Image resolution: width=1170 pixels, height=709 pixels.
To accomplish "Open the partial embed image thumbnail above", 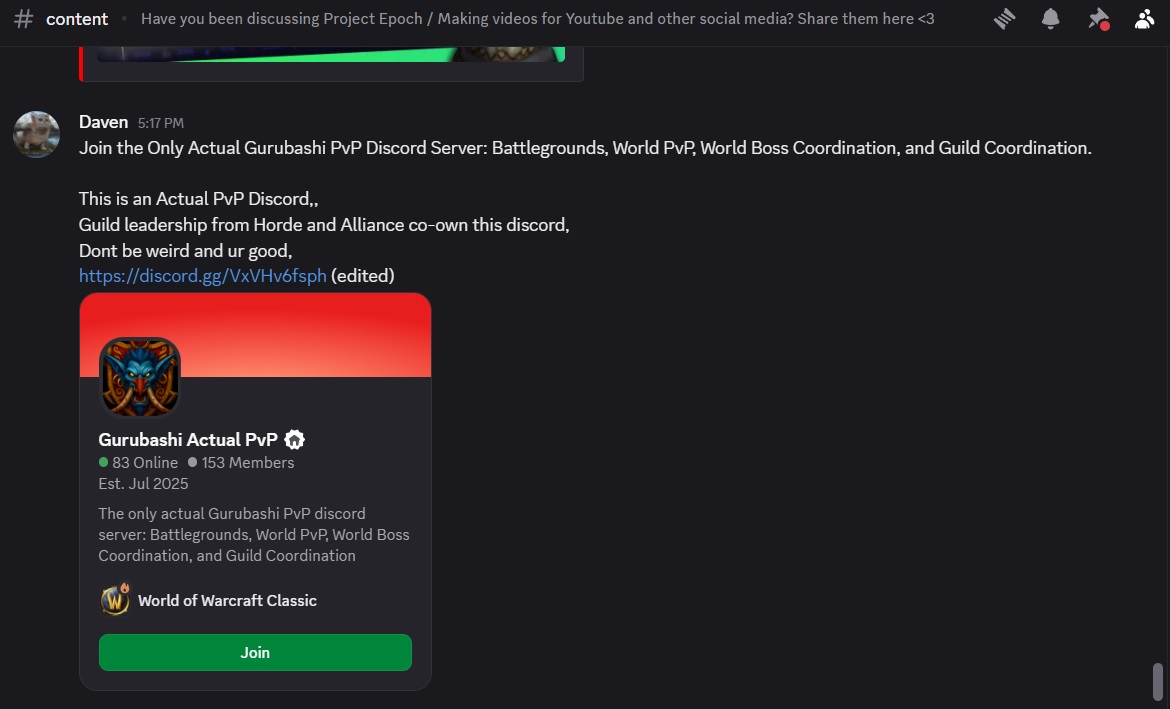I will click(x=331, y=54).
